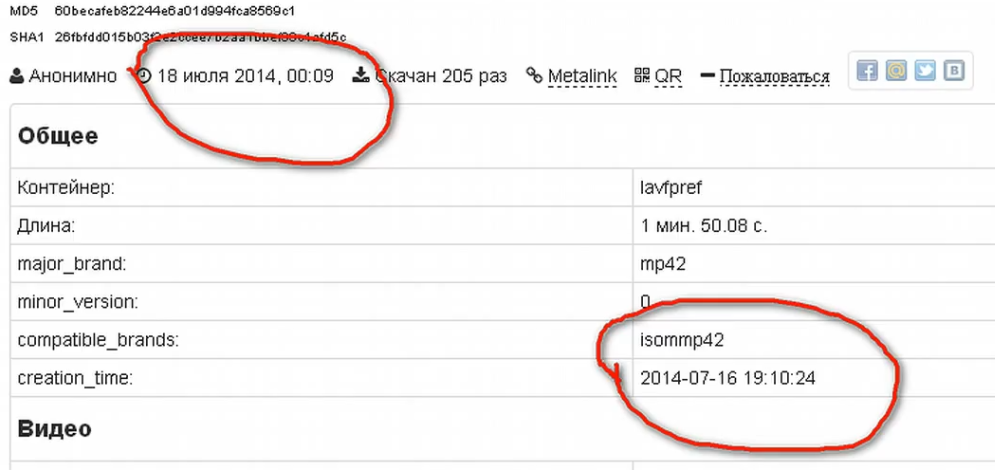The height and width of the screenshot is (470, 995).
Task: Click the Facebook share icon
Action: coord(867,72)
